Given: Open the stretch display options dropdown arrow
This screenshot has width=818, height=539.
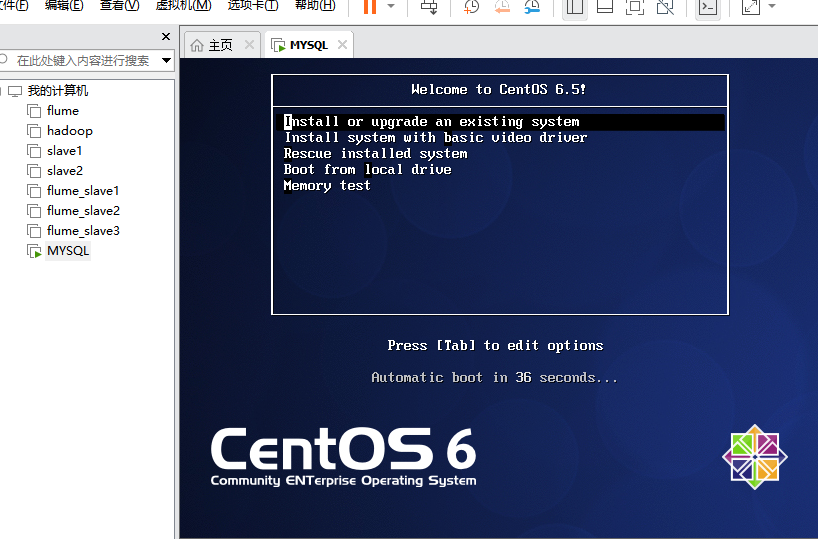Looking at the screenshot, I should point(772,6).
